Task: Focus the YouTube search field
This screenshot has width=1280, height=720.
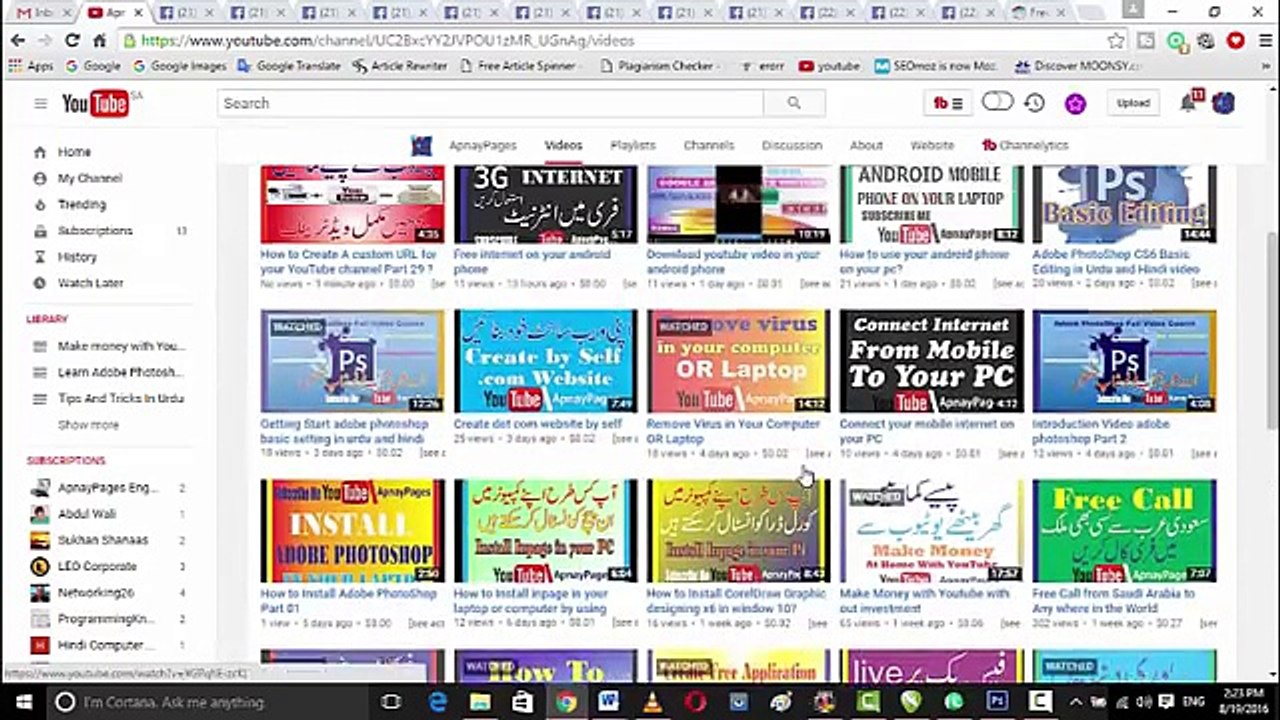Action: (x=490, y=103)
